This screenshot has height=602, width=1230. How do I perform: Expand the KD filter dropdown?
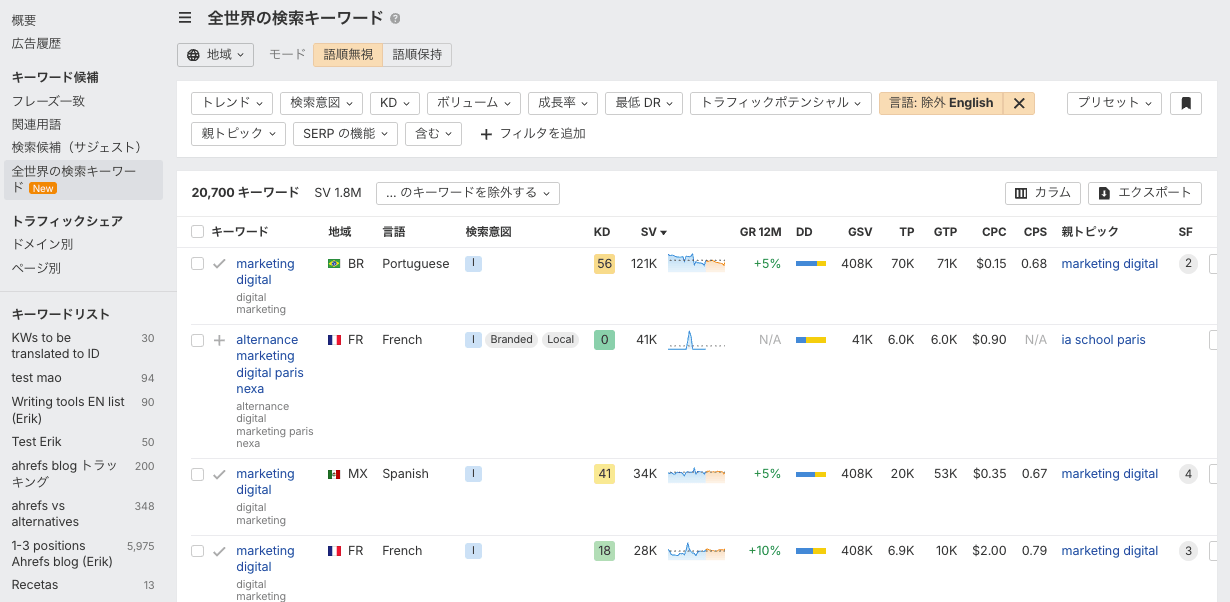[395, 103]
